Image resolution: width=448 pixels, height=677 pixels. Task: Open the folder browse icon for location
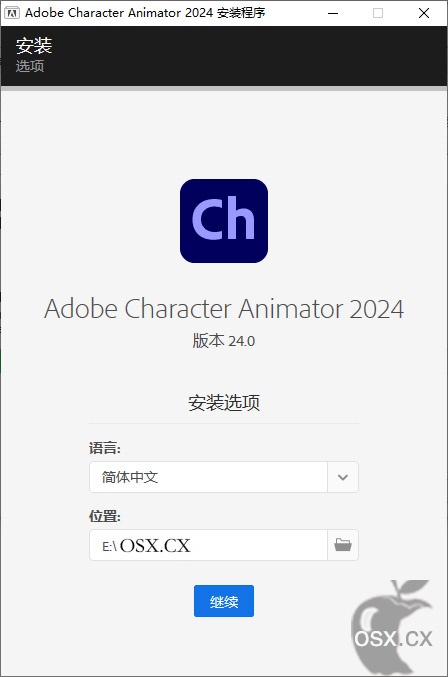343,545
